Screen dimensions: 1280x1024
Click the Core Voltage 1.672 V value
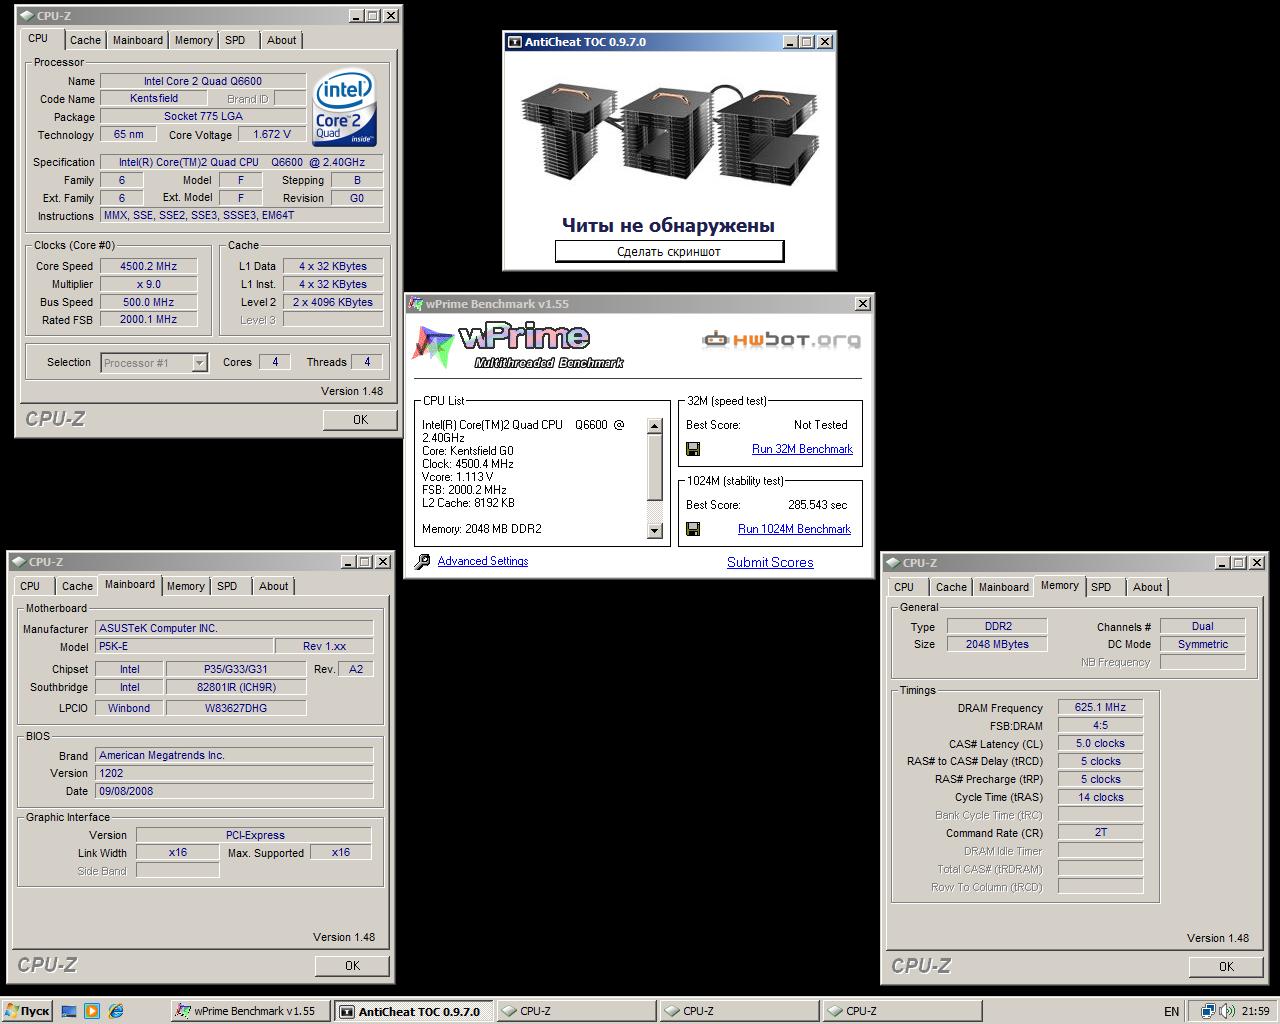tap(273, 134)
